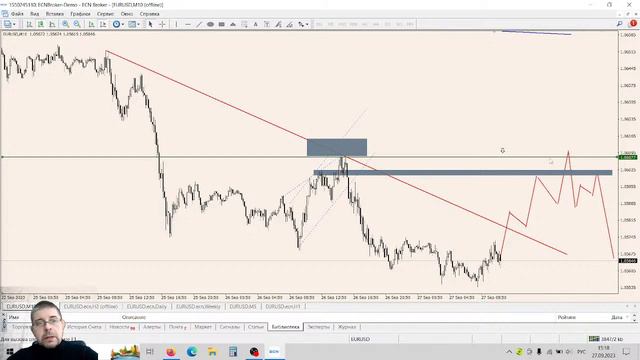Viewport: 640px width, 360px height.
Task: Switch to EURUSD.ecn,H2 (offline) chart tab
Action: [91, 307]
